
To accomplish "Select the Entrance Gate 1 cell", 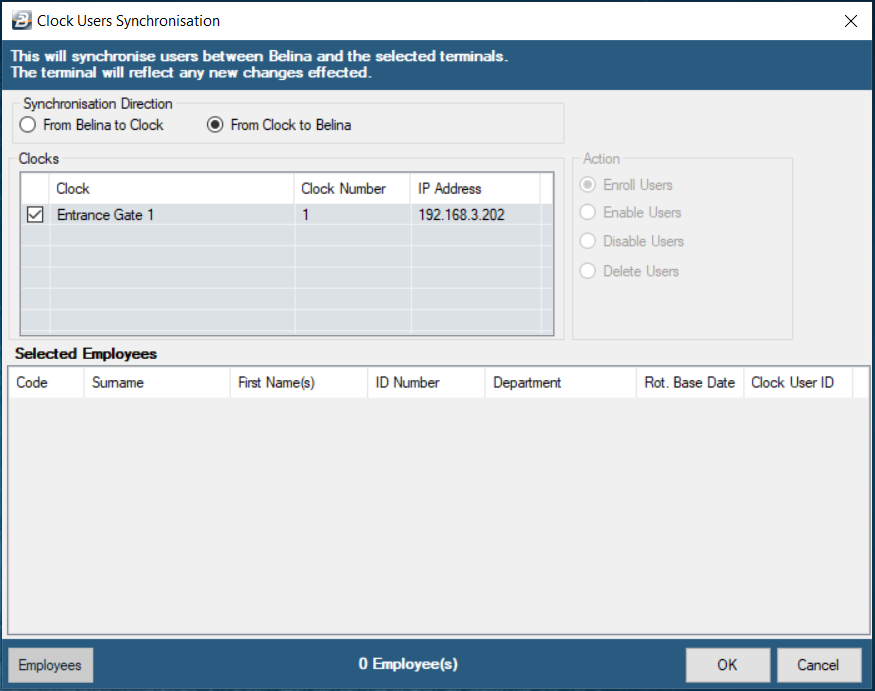I will pyautogui.click(x=172, y=214).
